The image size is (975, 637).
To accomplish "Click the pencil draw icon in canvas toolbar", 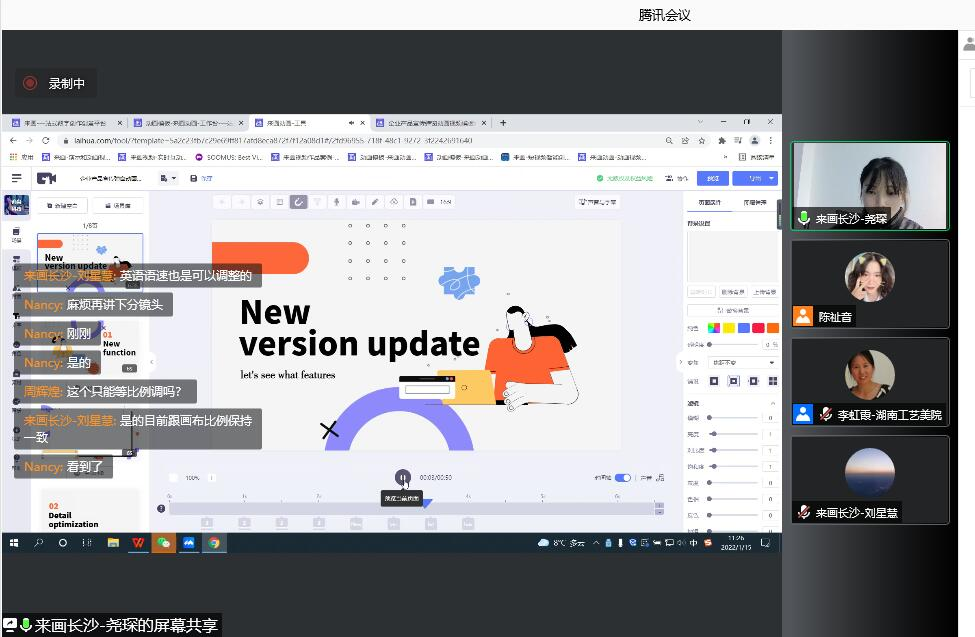I will 375,202.
